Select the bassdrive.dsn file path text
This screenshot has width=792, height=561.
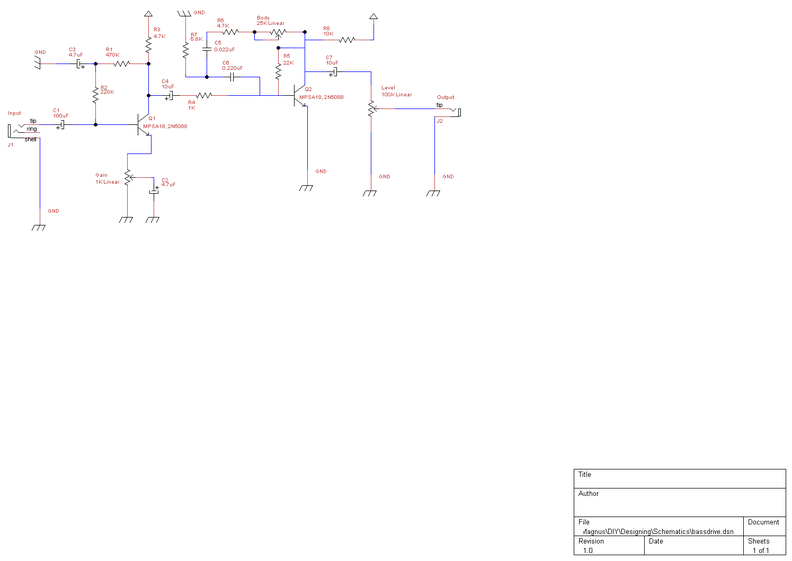pyautogui.click(x=658, y=531)
